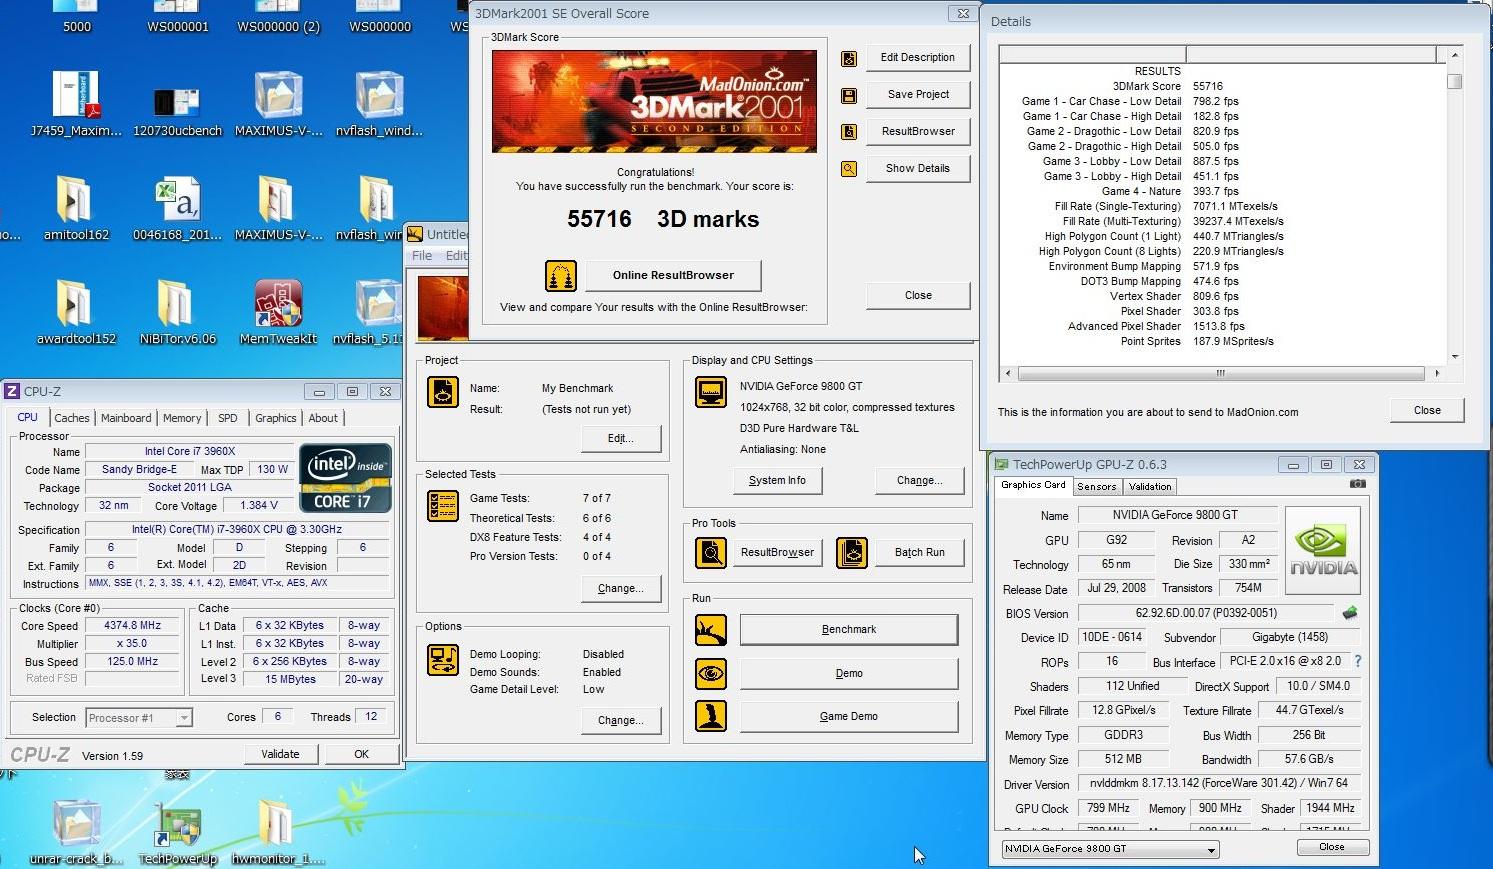Click the Batch Run icon

(x=852, y=552)
